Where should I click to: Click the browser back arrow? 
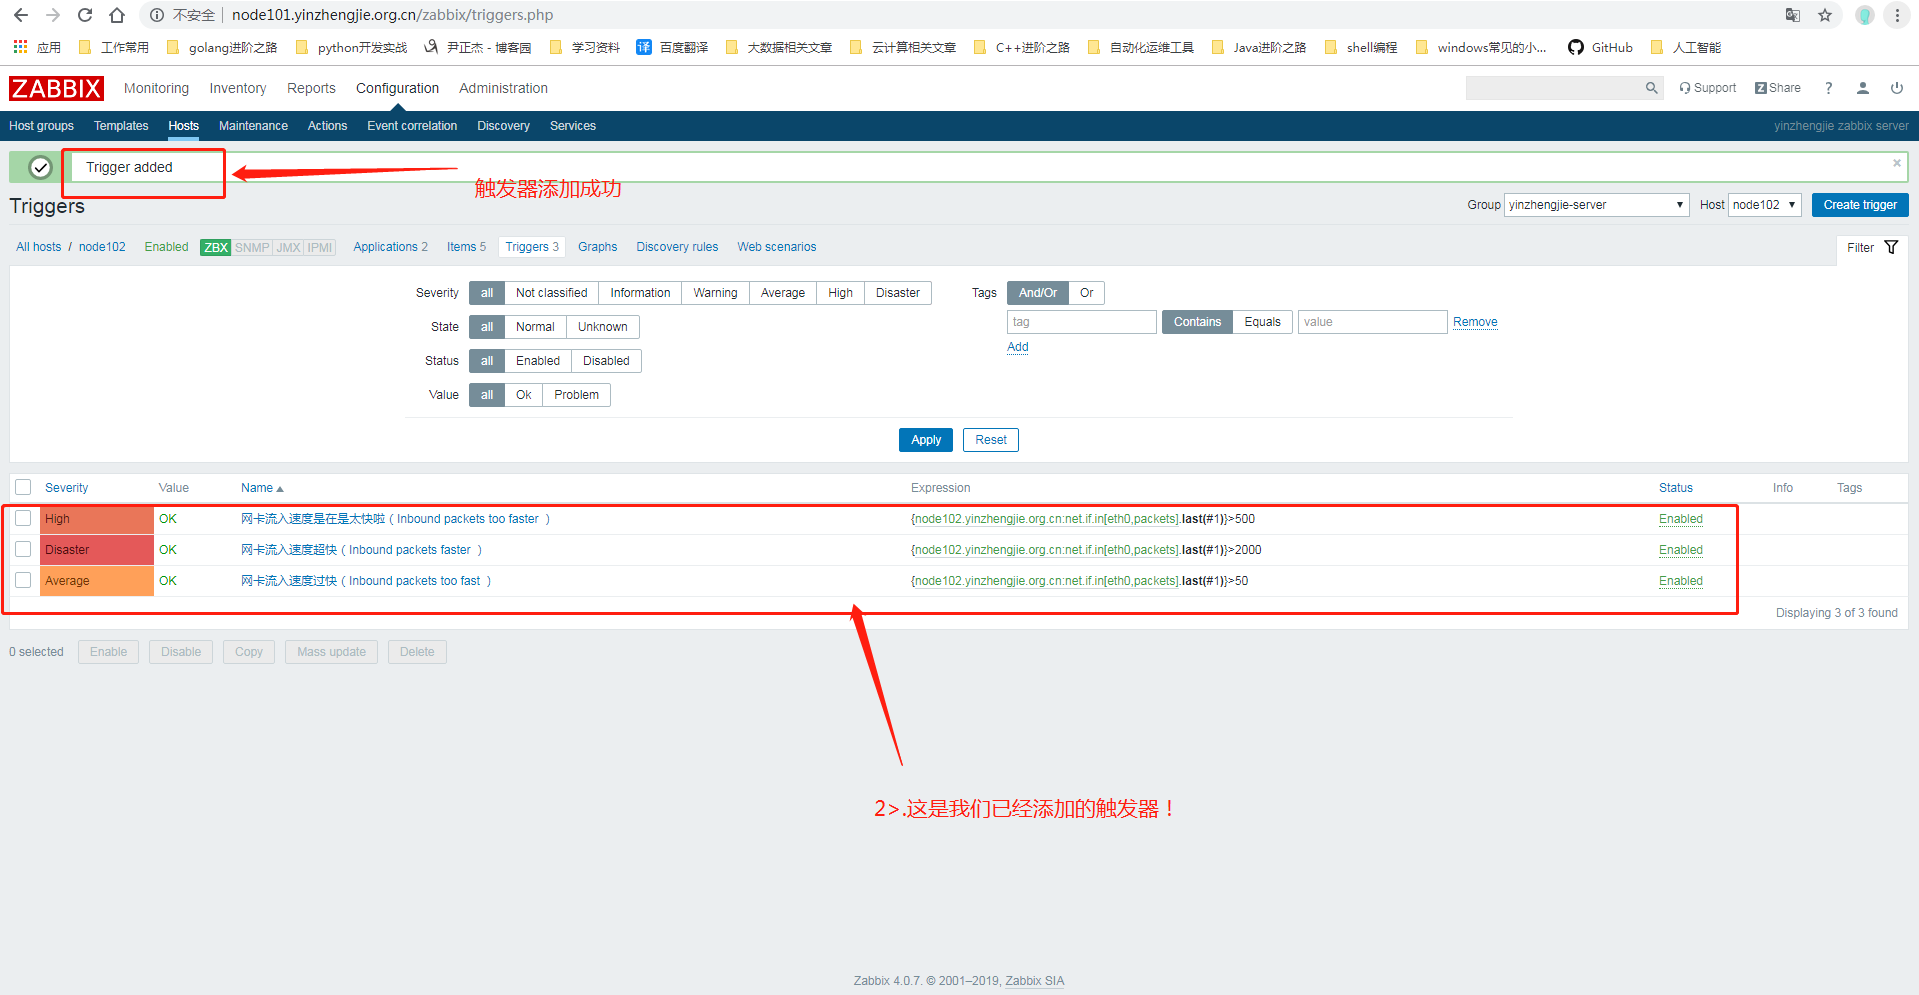tap(21, 15)
